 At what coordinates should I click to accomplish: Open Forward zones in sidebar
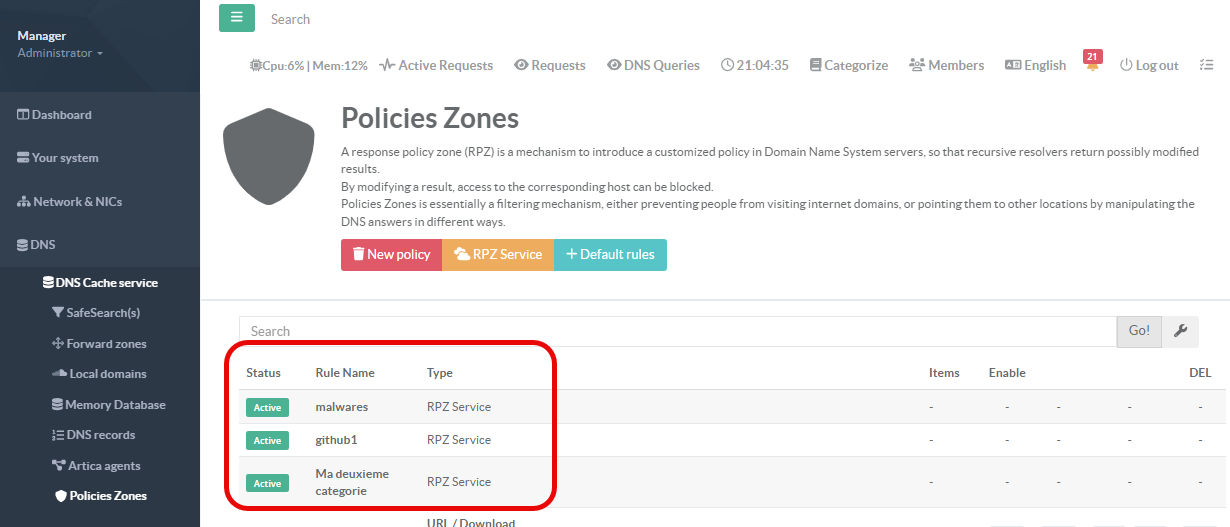[106, 344]
